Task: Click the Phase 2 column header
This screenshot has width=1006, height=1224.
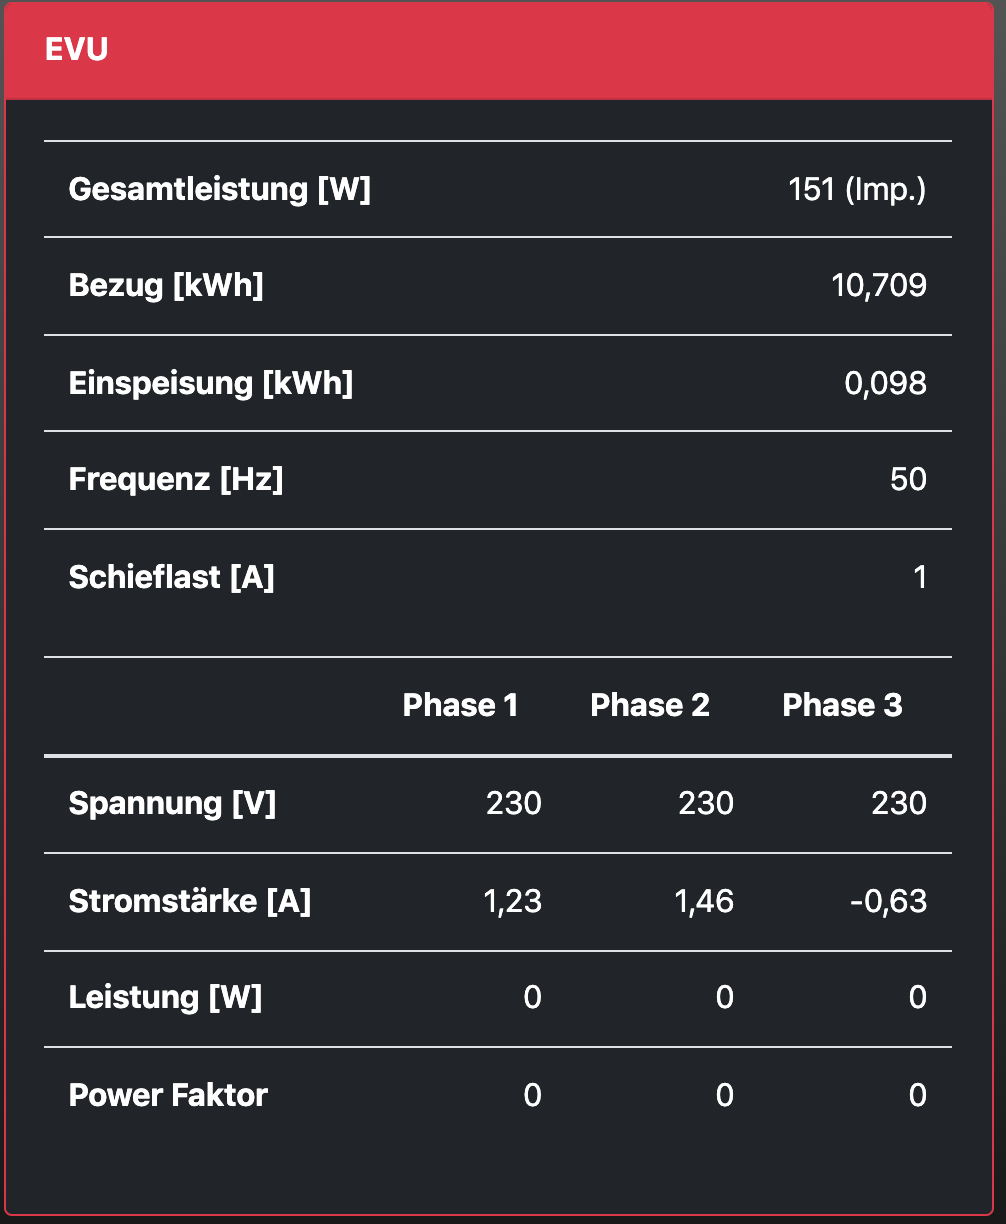Action: click(x=650, y=705)
